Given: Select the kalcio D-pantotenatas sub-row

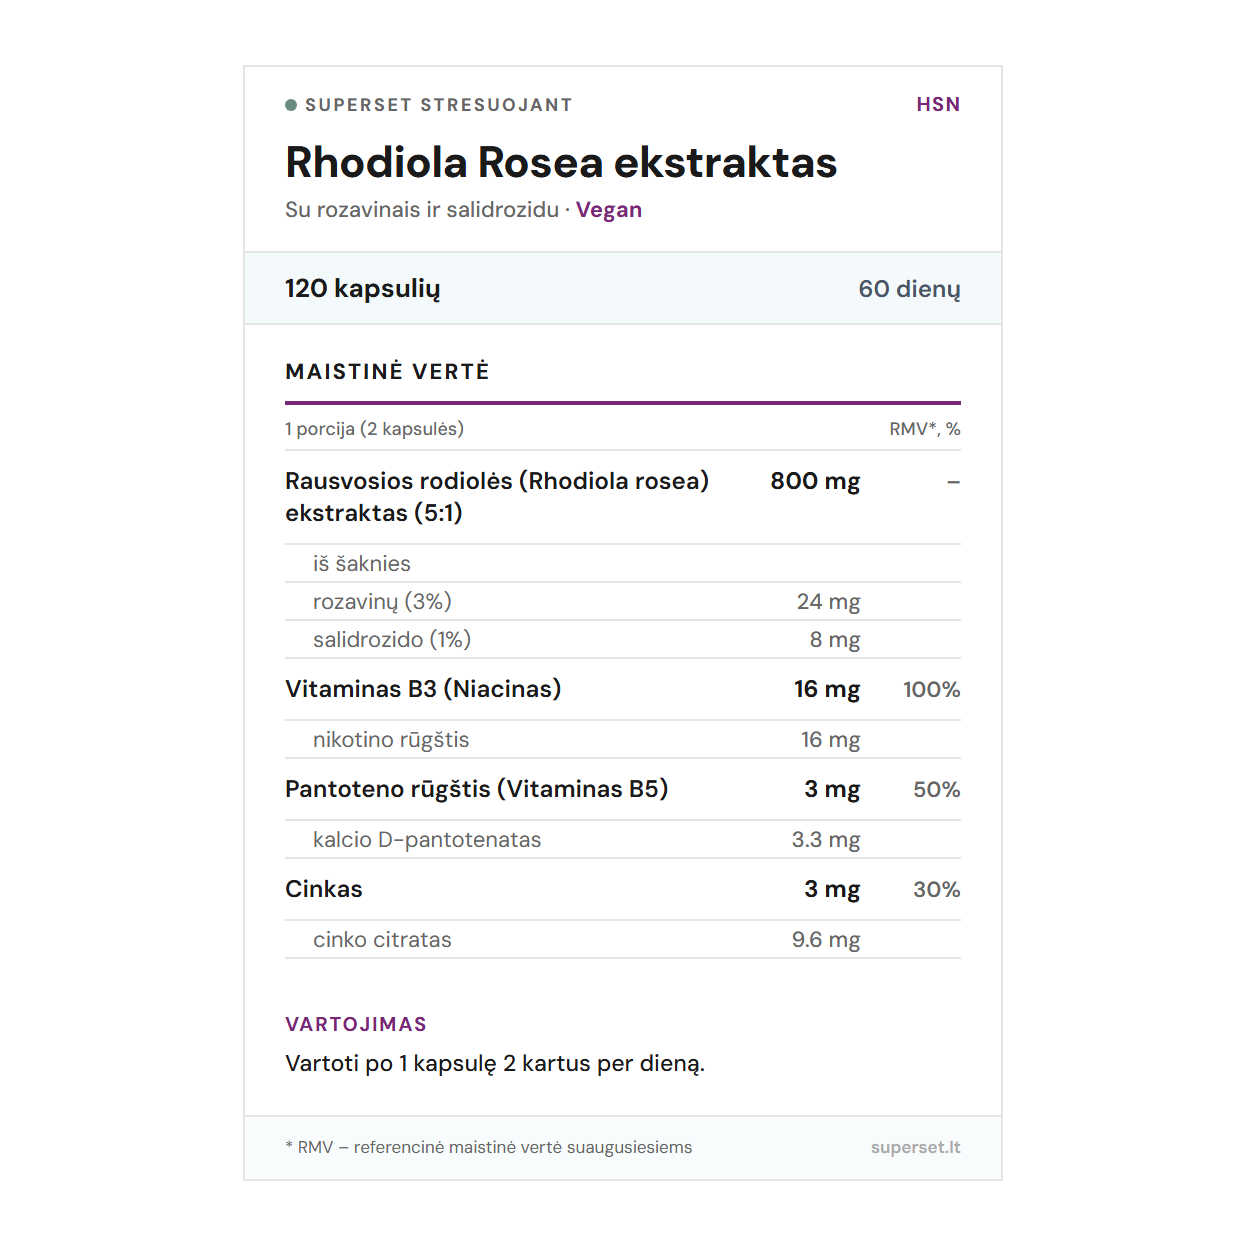Looking at the screenshot, I should [x=427, y=840].
